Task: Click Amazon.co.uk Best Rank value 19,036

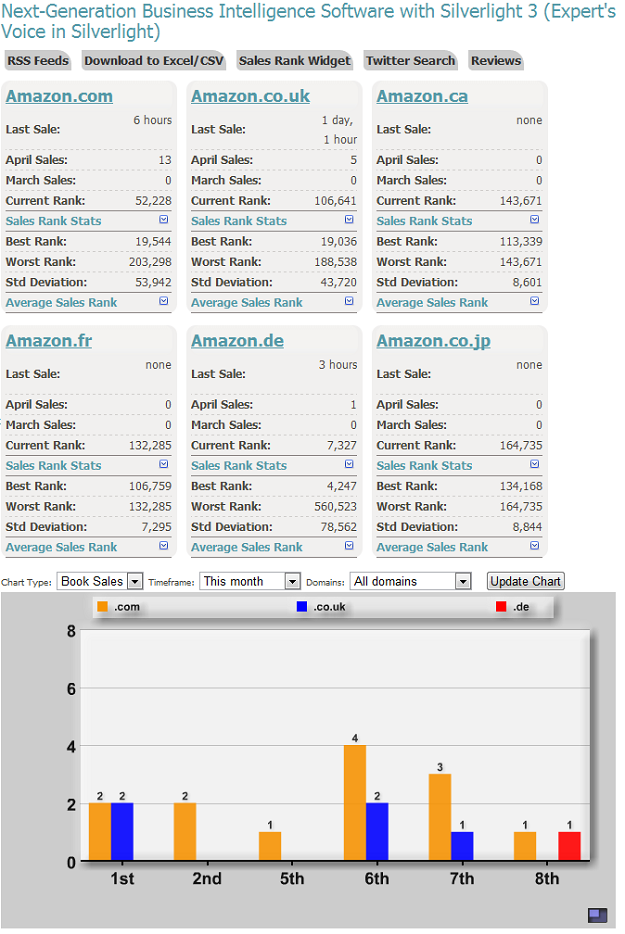Action: click(338, 242)
